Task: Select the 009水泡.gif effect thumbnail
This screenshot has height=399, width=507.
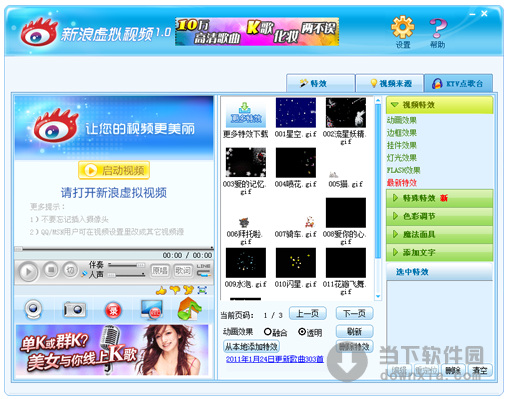Action: pyautogui.click(x=246, y=263)
